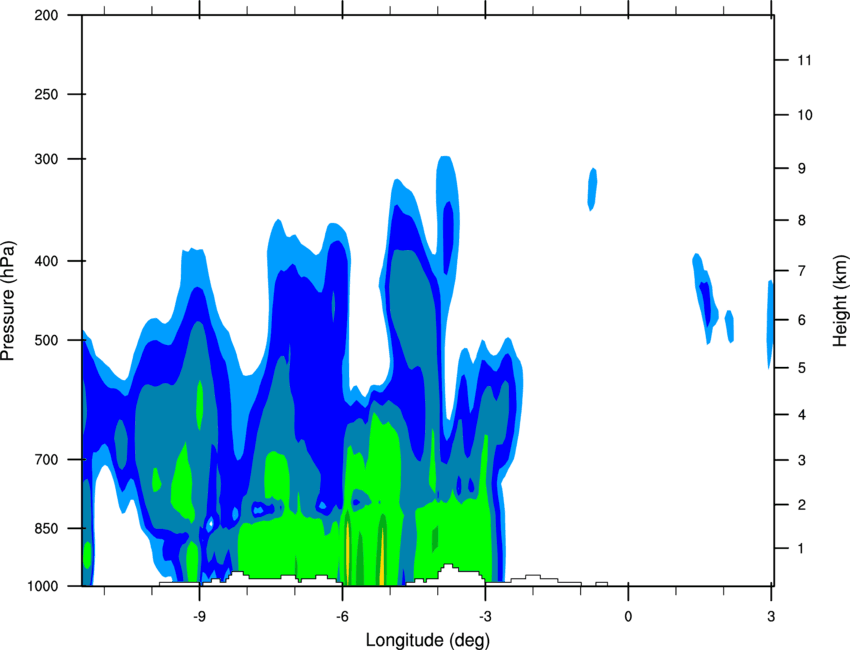This screenshot has height=650, width=850.
Task: Click the "Pressure (hPa)" axis title
Action: [x=8, y=301]
